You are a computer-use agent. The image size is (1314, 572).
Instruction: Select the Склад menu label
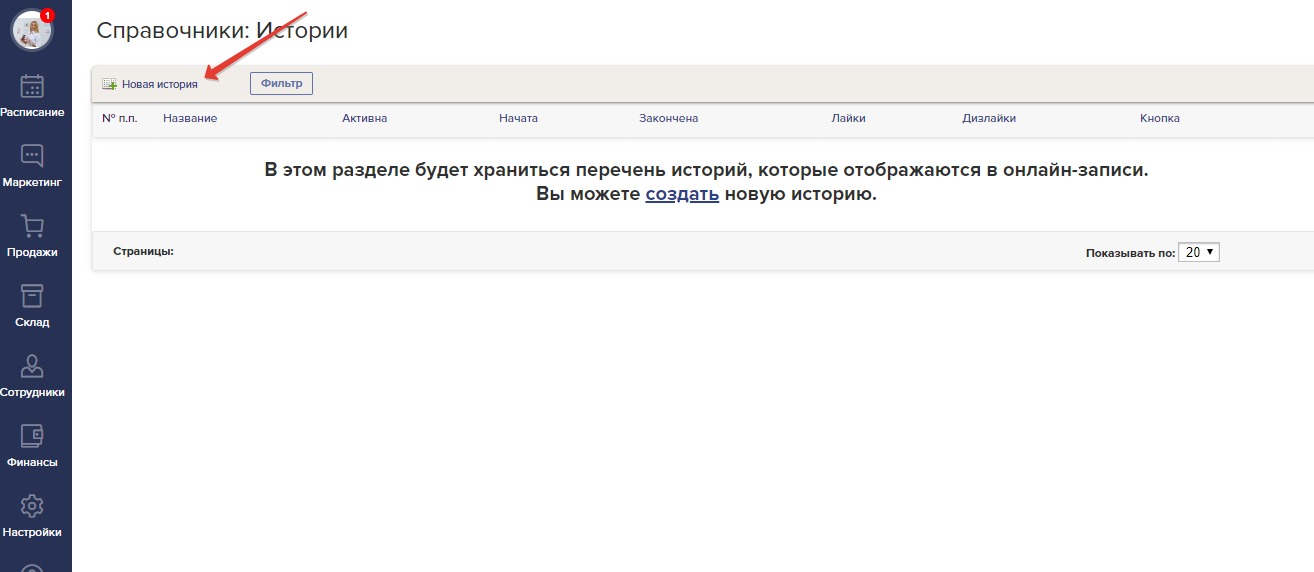pyautogui.click(x=32, y=322)
